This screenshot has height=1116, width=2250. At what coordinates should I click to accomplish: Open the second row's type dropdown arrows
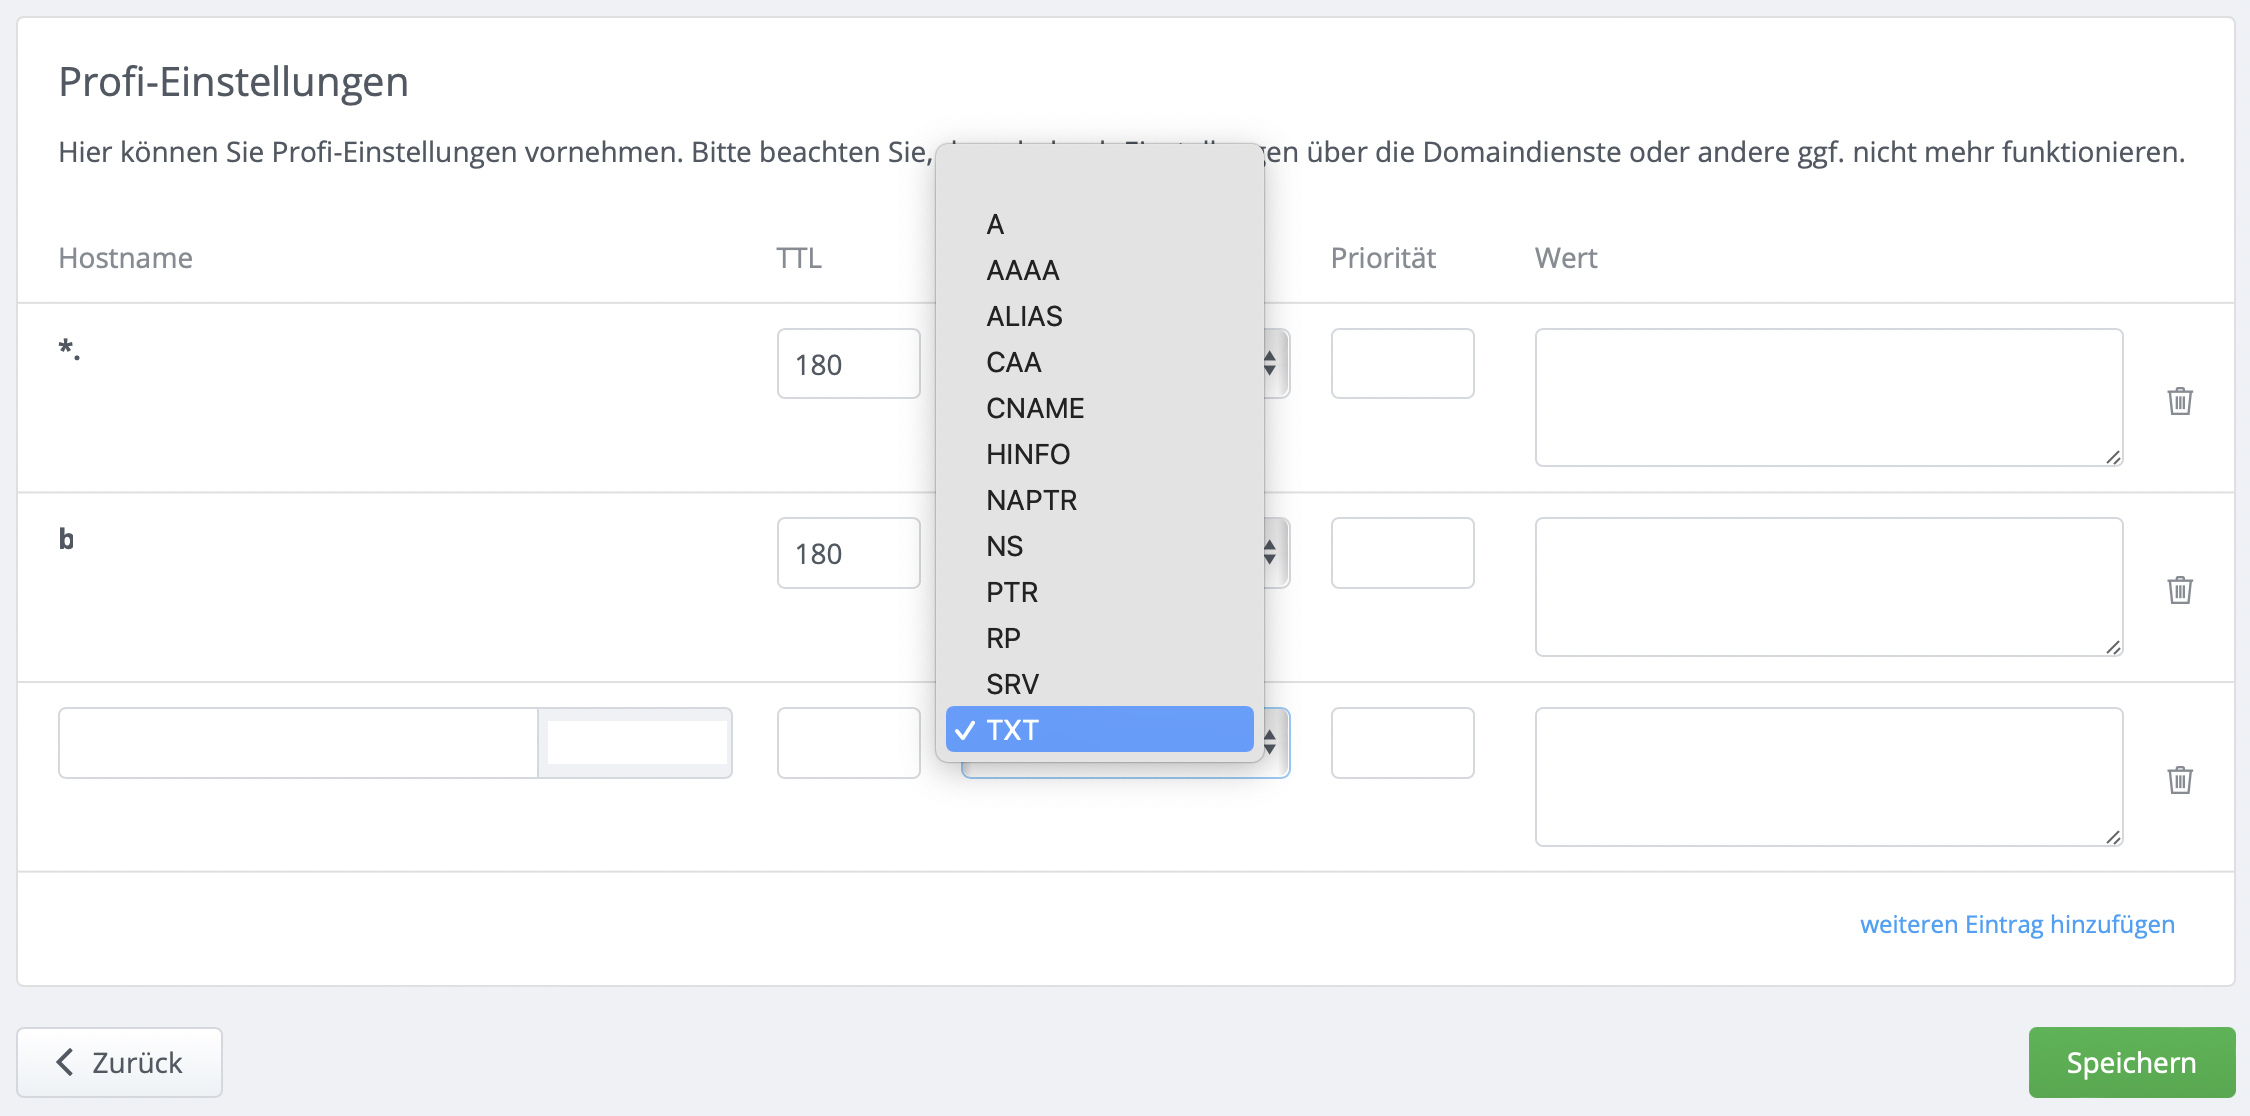click(1271, 552)
